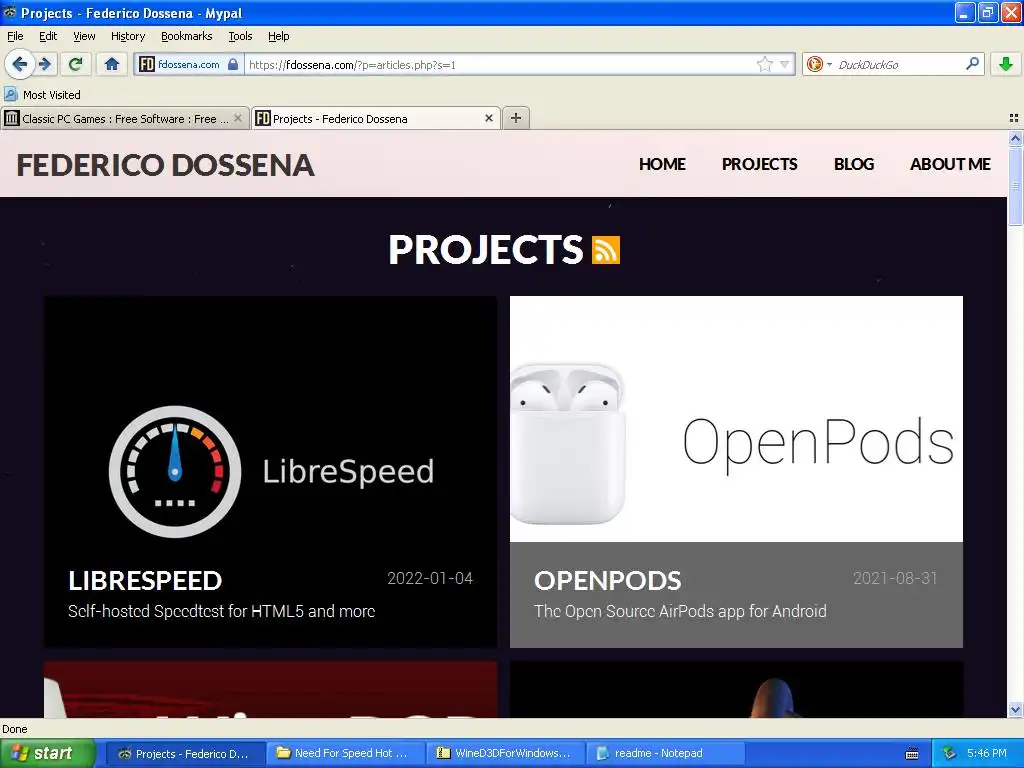
Task: Click the Projects - Federico D... taskbar button
Action: coord(186,754)
